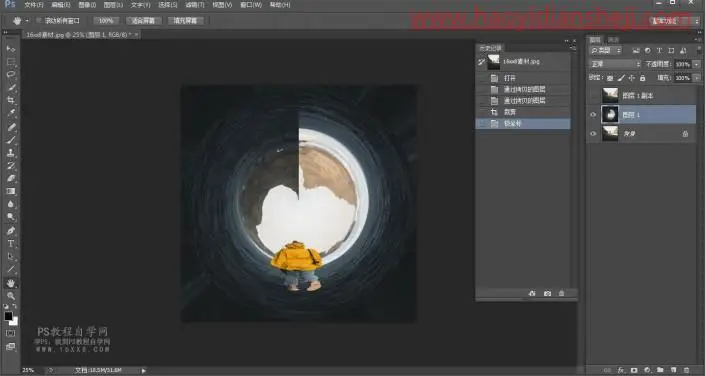Select the Hand tool in toolbox

click(x=11, y=283)
